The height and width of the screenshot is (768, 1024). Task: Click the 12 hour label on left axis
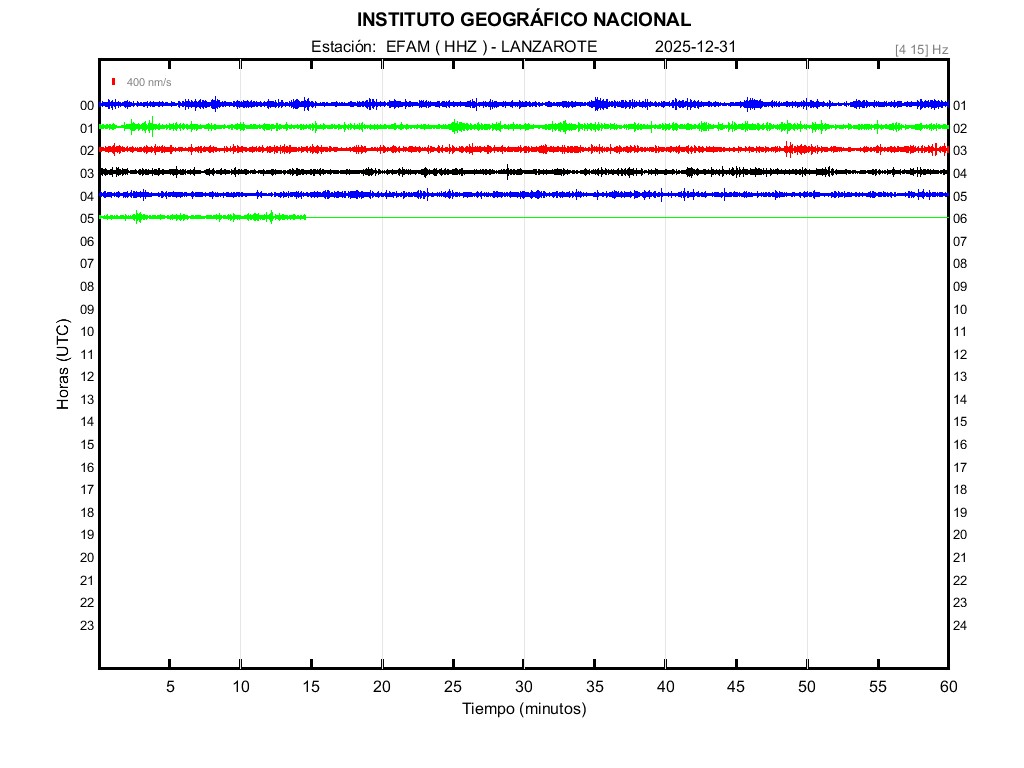click(x=87, y=377)
